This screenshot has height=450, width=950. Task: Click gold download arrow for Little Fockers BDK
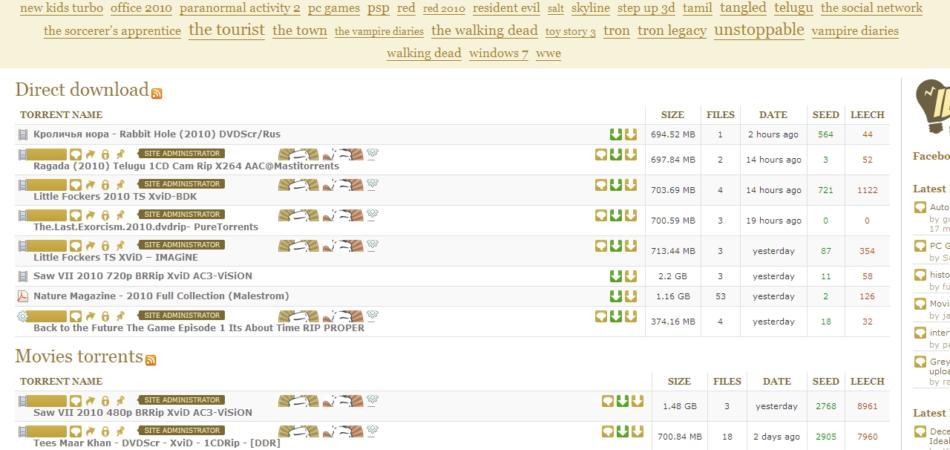(x=631, y=185)
